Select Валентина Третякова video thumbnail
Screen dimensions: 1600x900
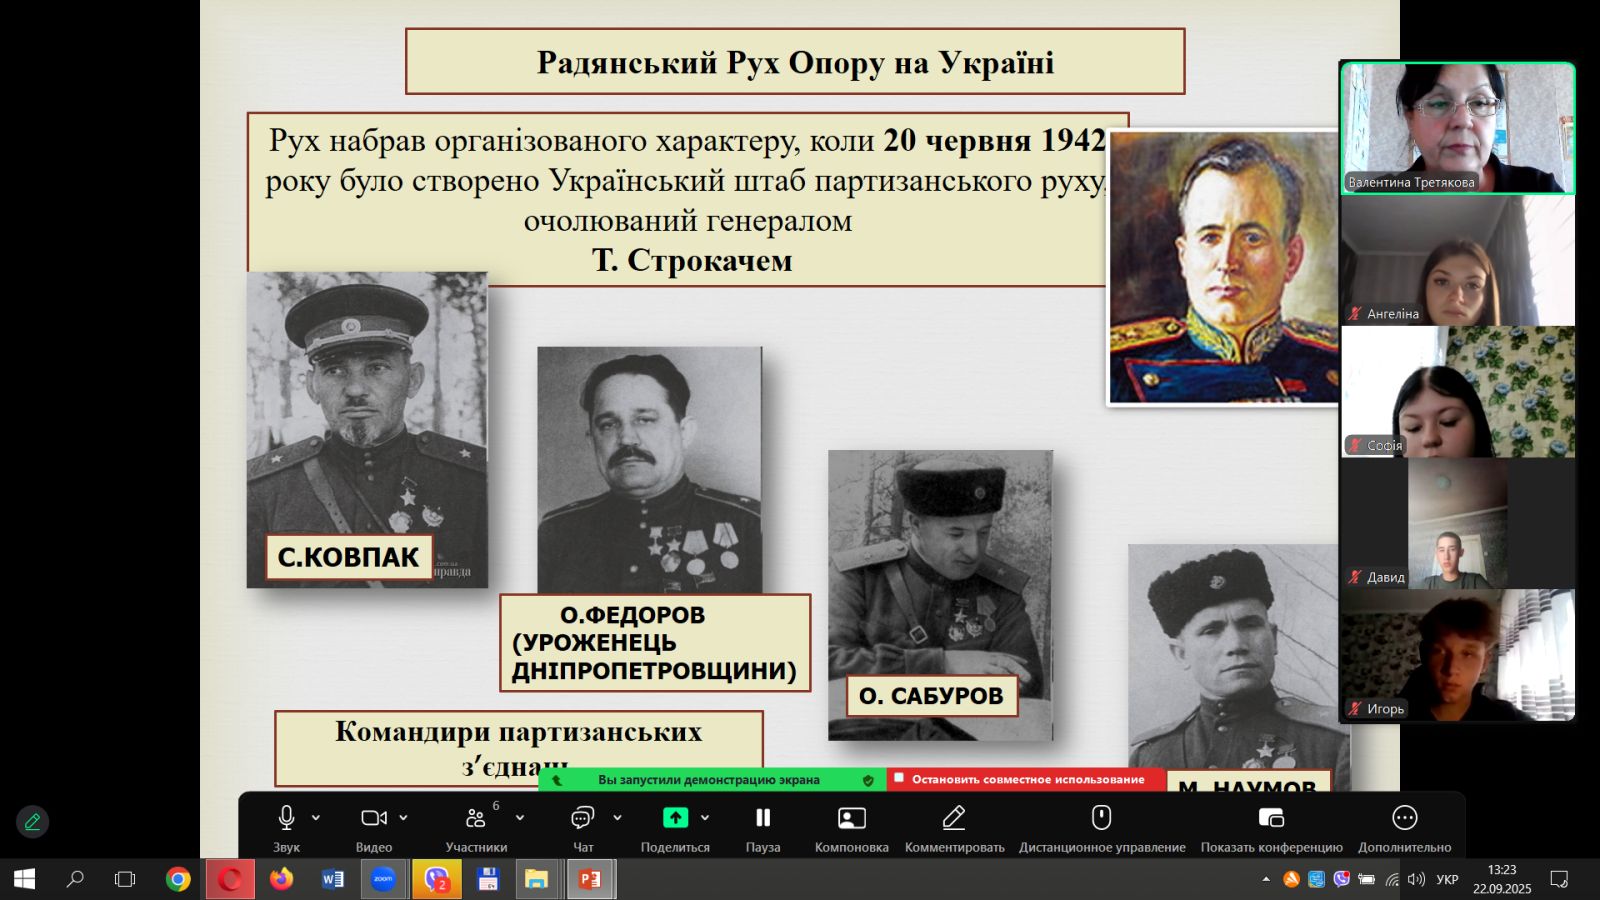(x=1457, y=128)
